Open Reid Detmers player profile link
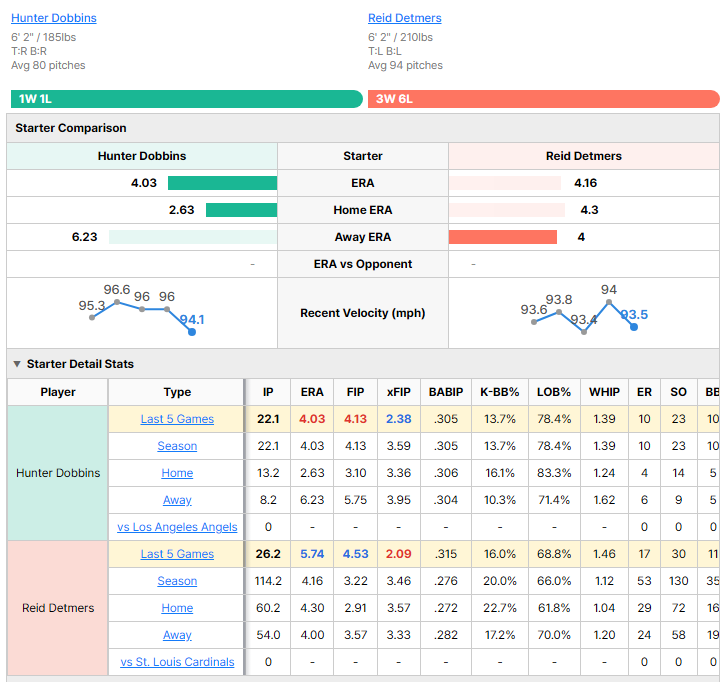This screenshot has height=682, width=726. click(405, 18)
